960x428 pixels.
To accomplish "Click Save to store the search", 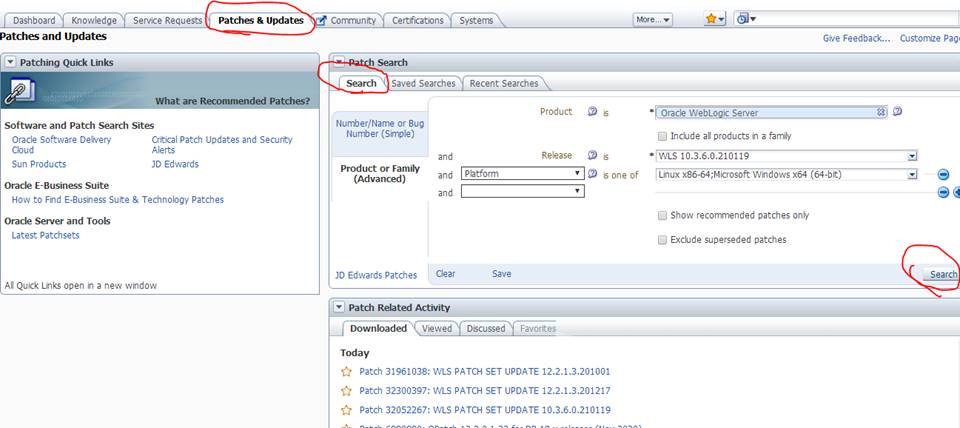I will pyautogui.click(x=501, y=274).
